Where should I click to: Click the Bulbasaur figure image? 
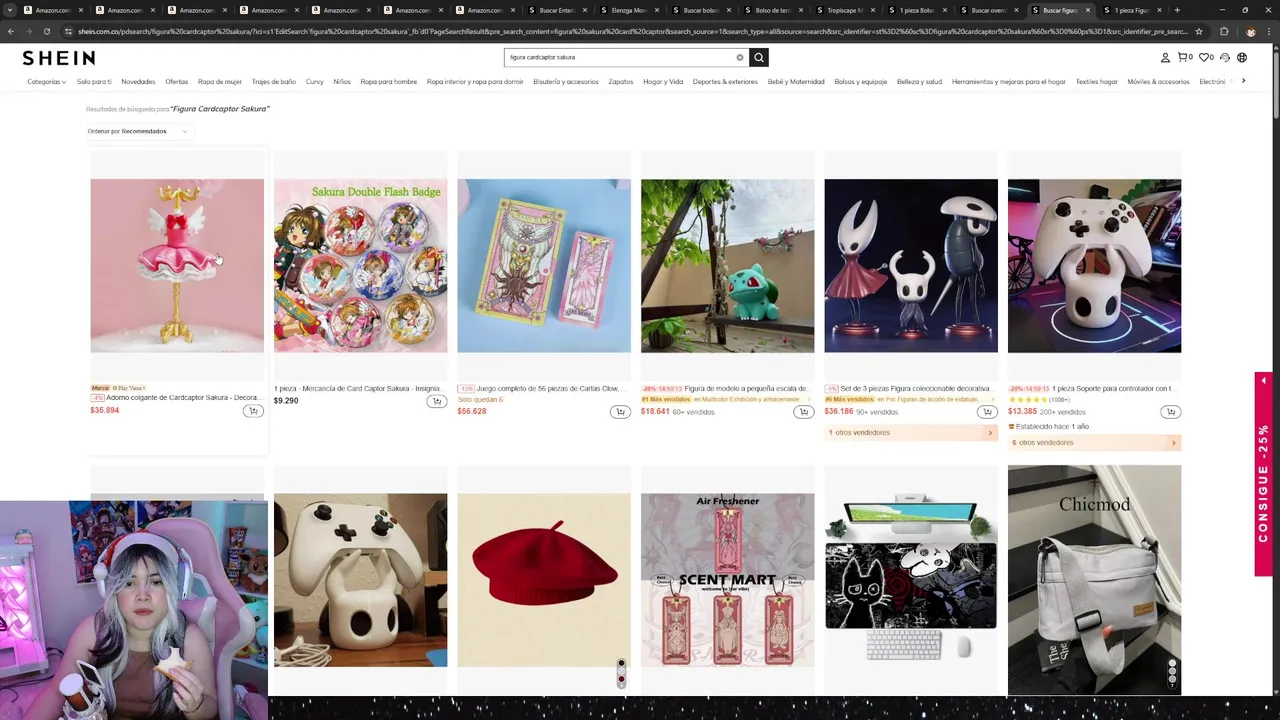727,266
